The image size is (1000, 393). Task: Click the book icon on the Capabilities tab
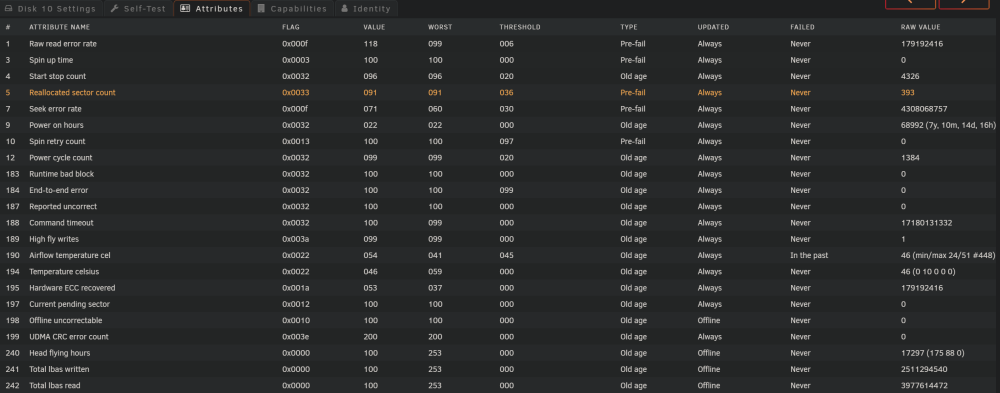[261, 9]
